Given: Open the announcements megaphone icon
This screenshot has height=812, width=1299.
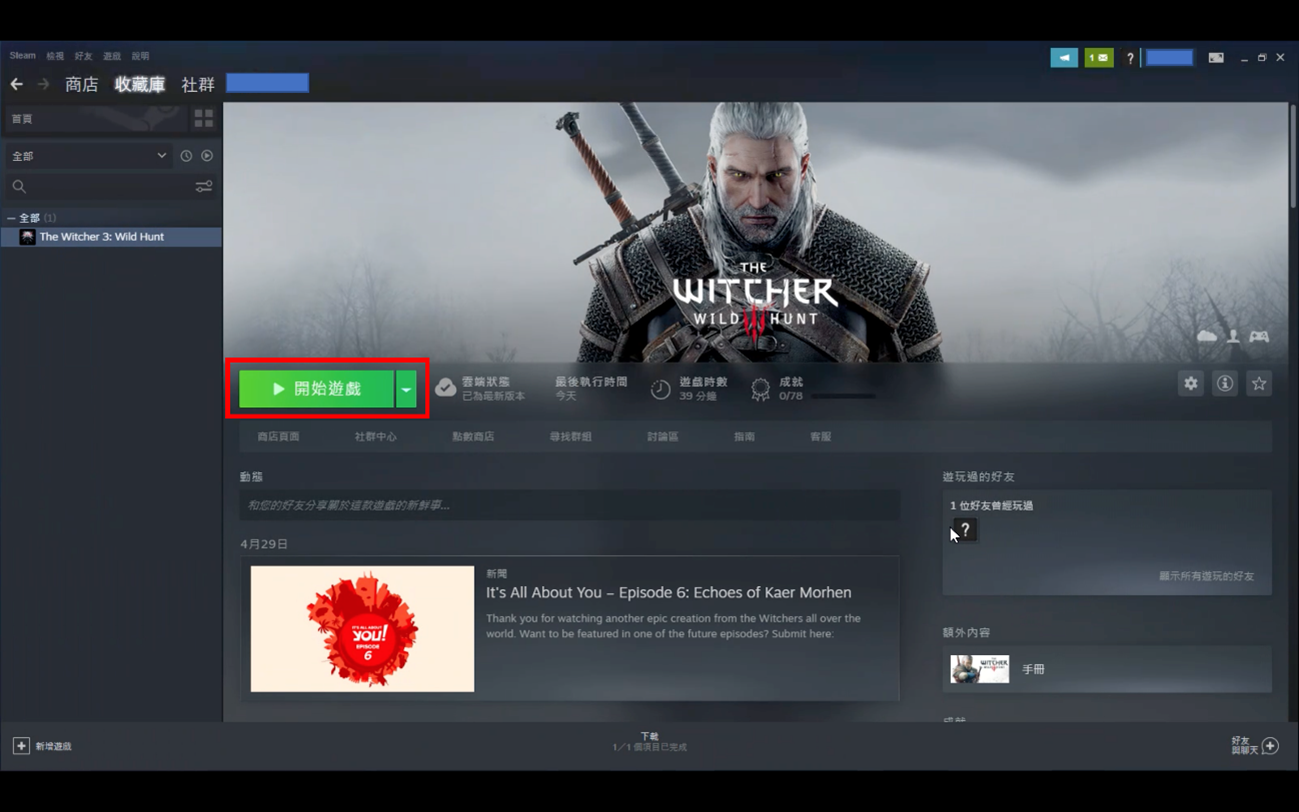Looking at the screenshot, I should click(1063, 58).
